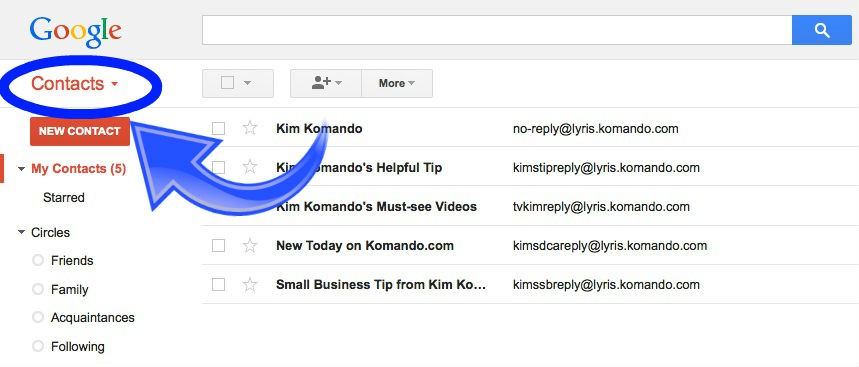Click the blue search magnifier button
This screenshot has height=367, width=859.
822,30
